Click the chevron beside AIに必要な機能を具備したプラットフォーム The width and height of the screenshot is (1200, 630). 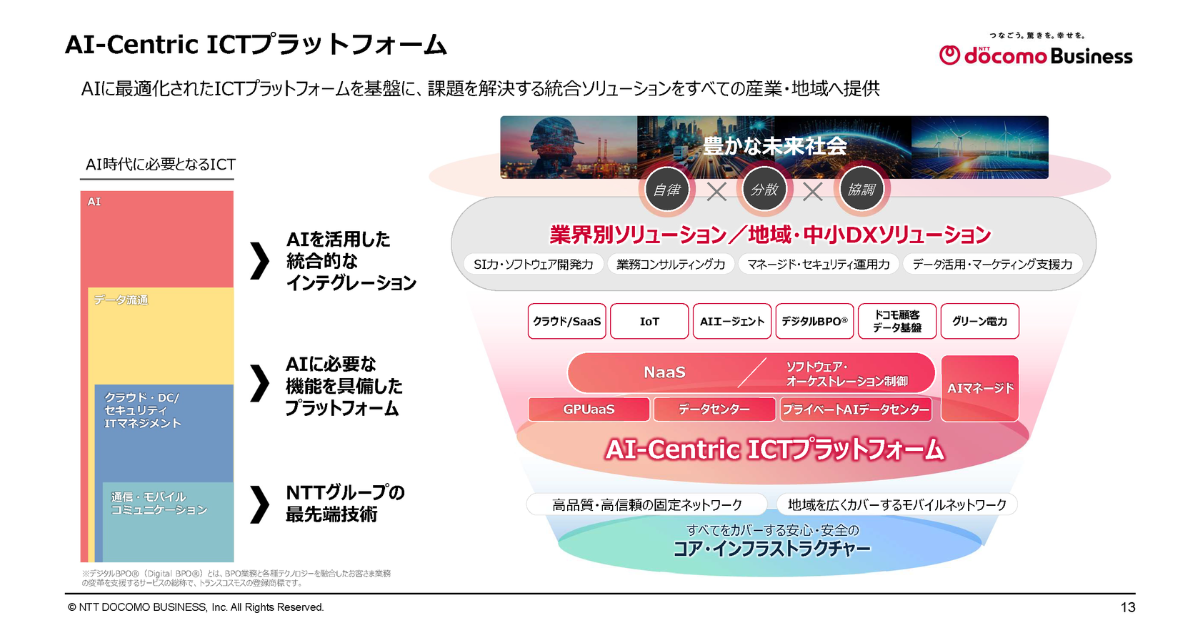click(x=259, y=383)
